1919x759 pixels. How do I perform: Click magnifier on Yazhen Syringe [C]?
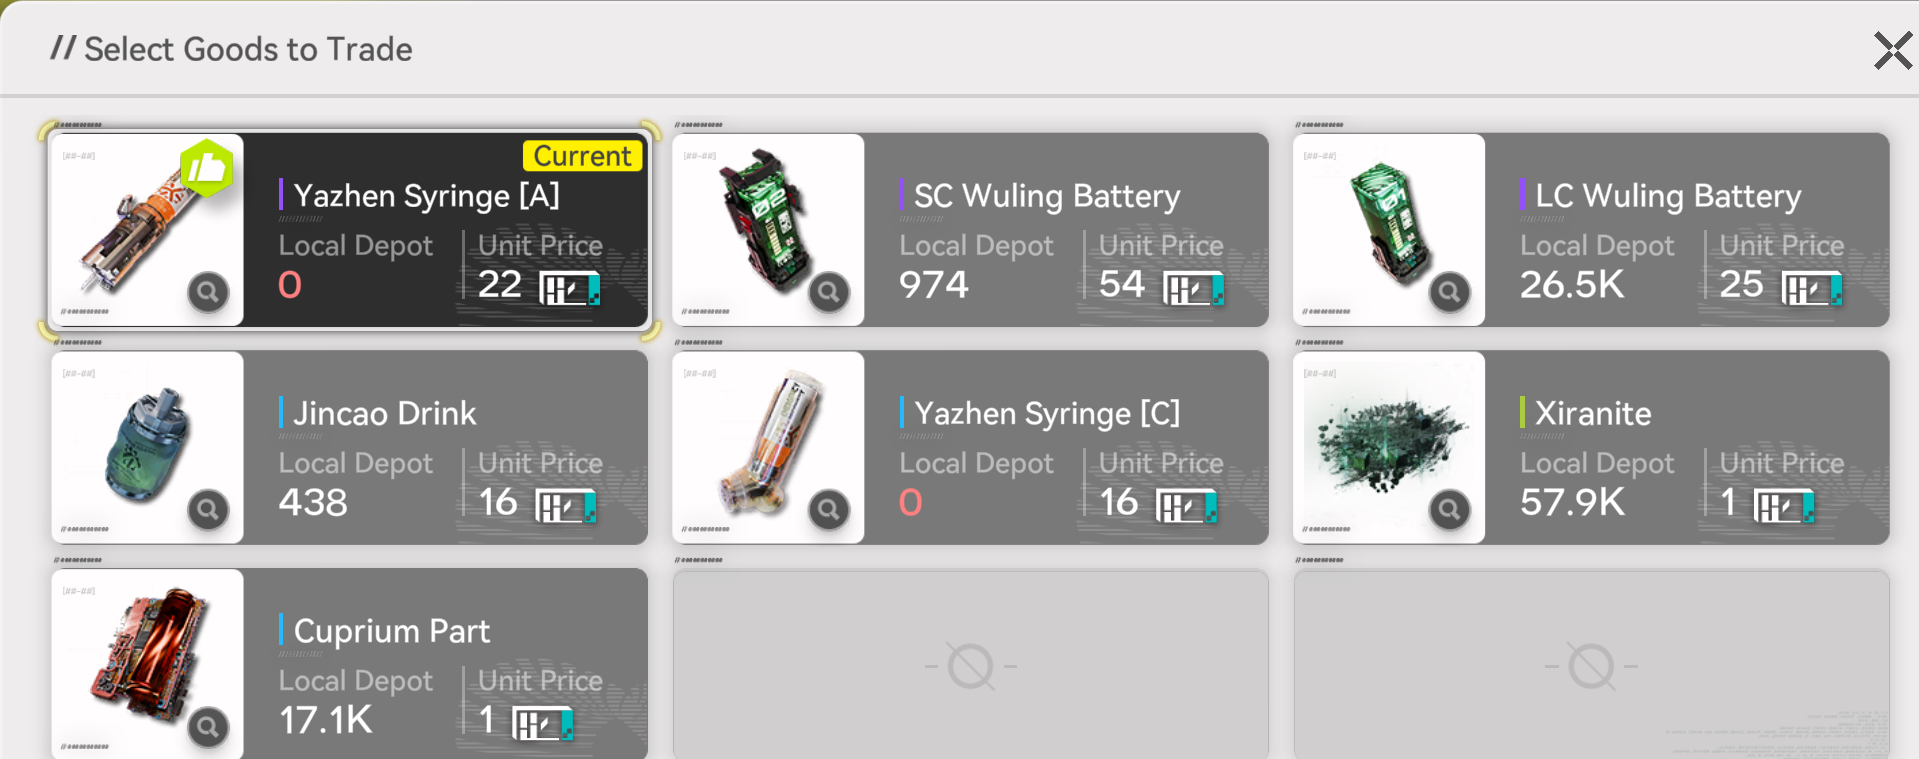(x=829, y=510)
